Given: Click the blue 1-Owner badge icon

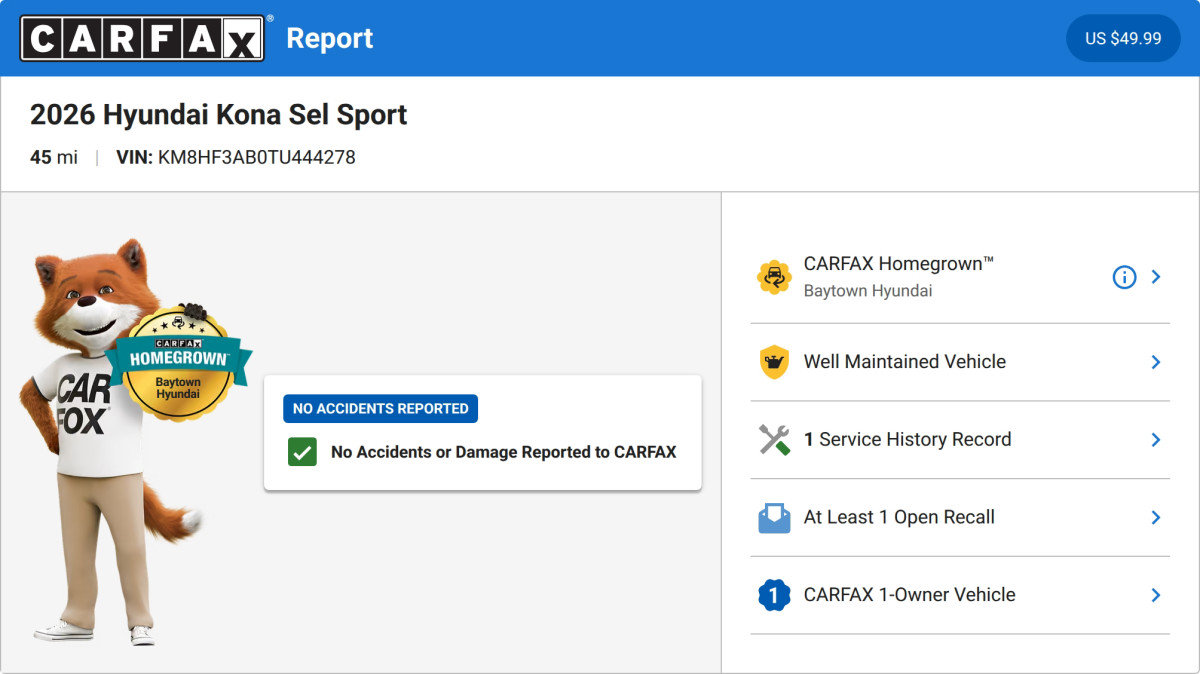Looking at the screenshot, I should (774, 595).
